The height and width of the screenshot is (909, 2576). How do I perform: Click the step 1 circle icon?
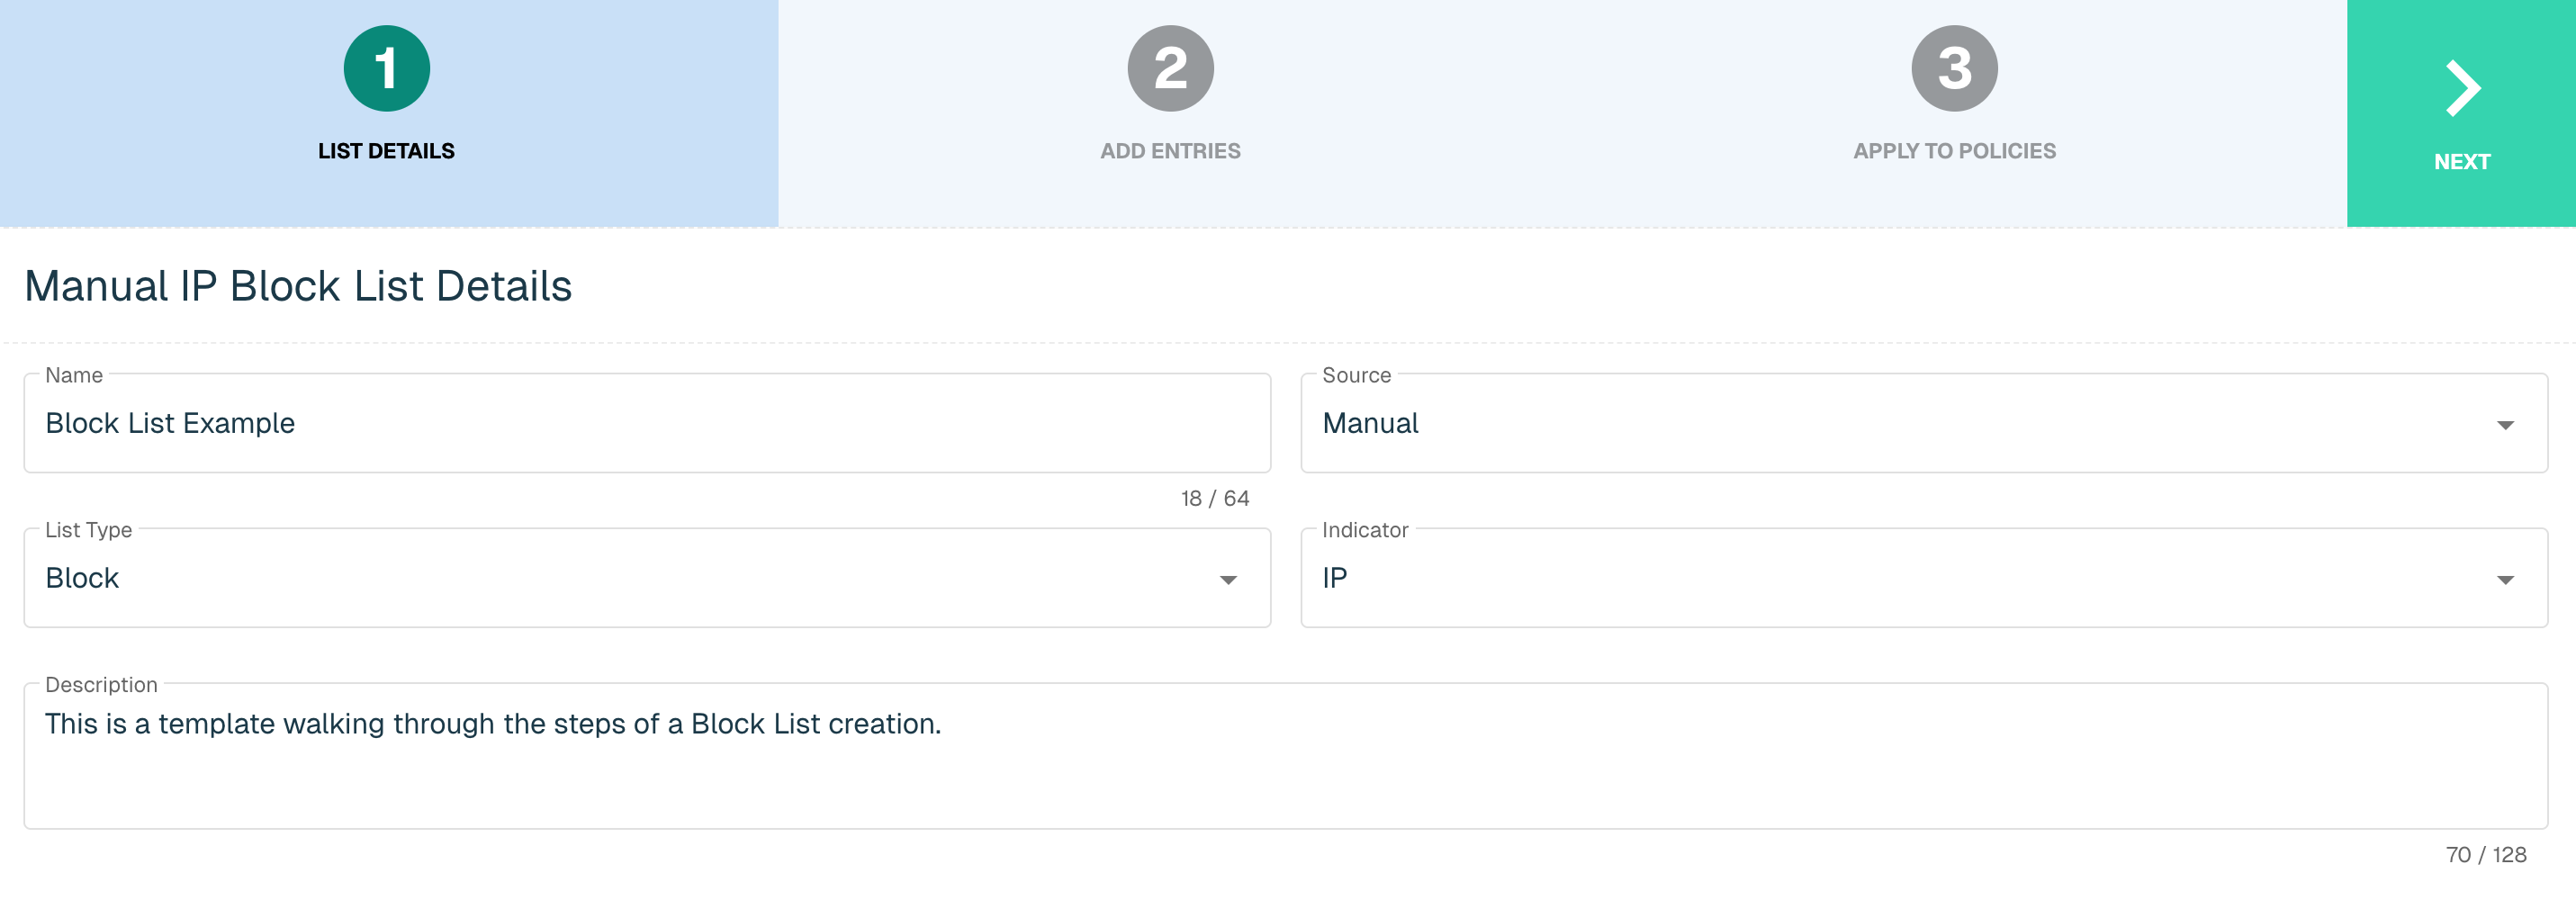tap(386, 68)
